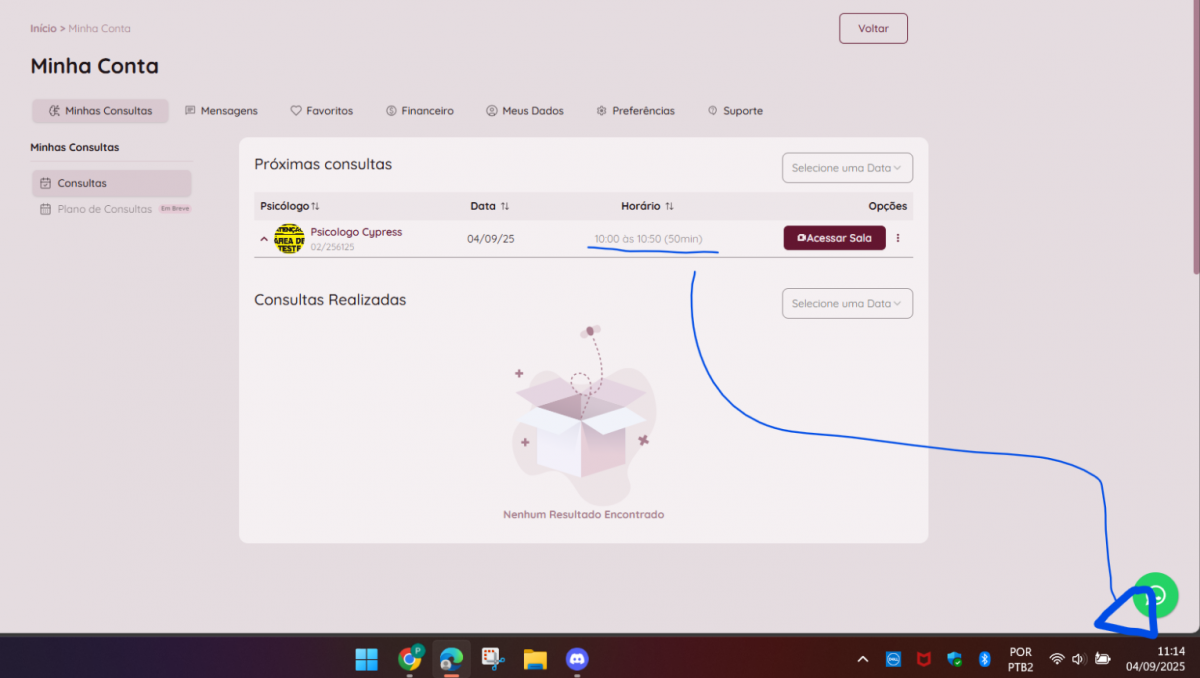Open the Favoritos tab
The width and height of the screenshot is (1200, 678).
[321, 111]
